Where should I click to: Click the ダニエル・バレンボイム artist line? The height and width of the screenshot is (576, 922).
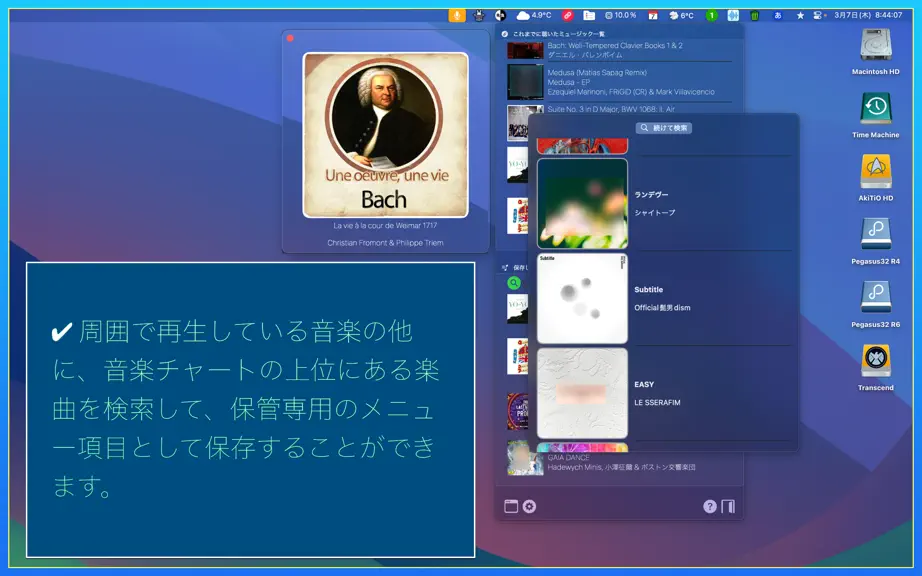click(584, 55)
